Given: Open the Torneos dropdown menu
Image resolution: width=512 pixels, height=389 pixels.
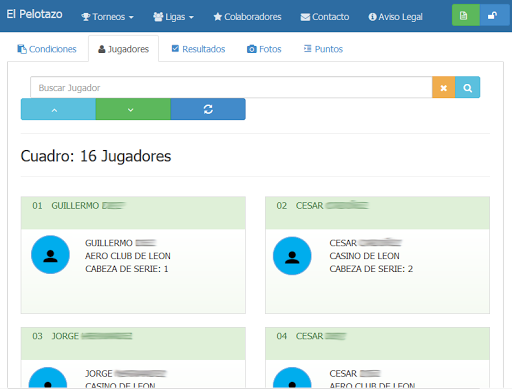Looking at the screenshot, I should tap(107, 17).
